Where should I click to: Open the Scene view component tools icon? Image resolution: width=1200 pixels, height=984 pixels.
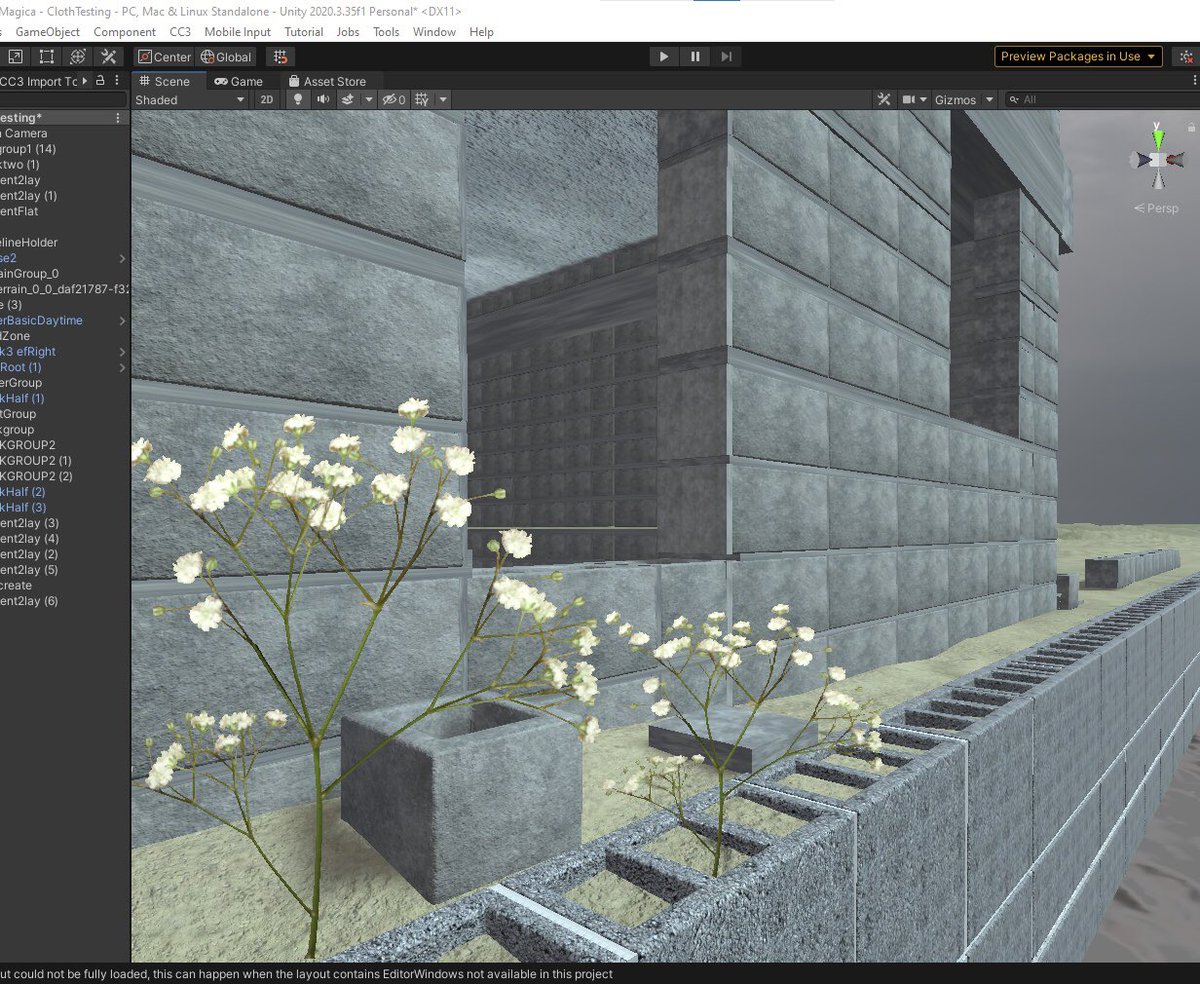coord(884,100)
